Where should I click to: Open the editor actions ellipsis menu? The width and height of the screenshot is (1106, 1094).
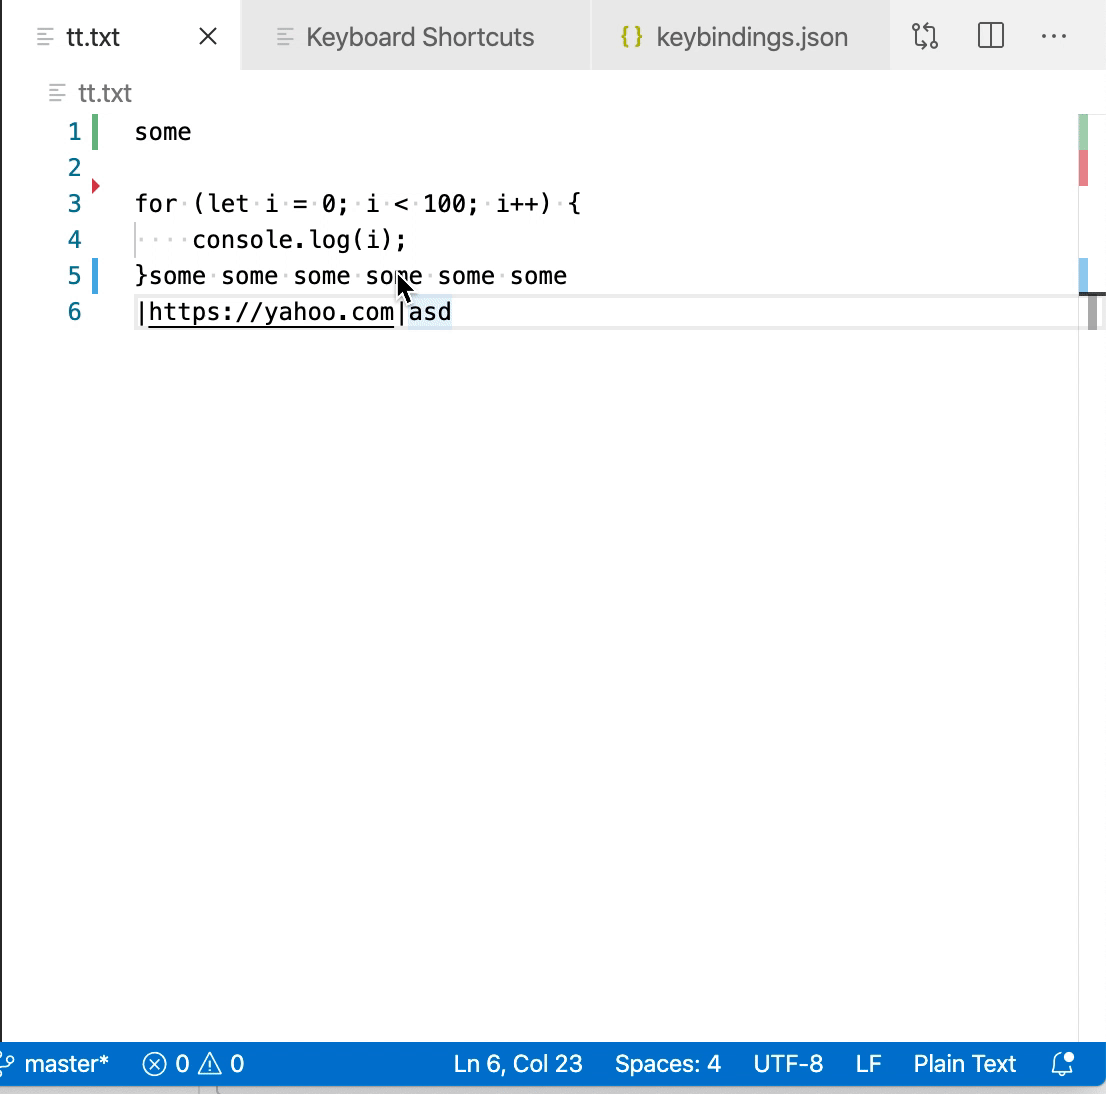pos(1054,35)
